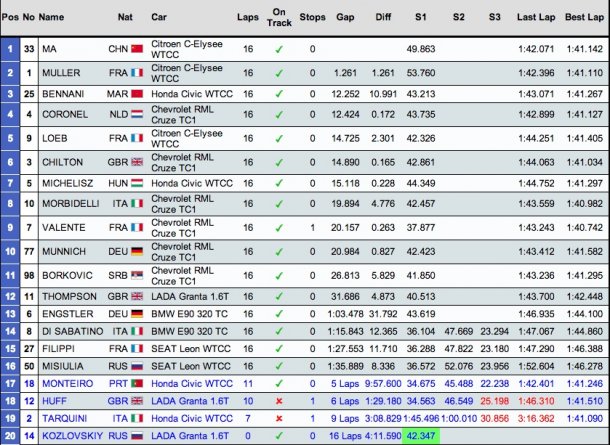Click the British flag in HUFF's row
Viewport: 610px width, 445px height.
[x=137, y=401]
